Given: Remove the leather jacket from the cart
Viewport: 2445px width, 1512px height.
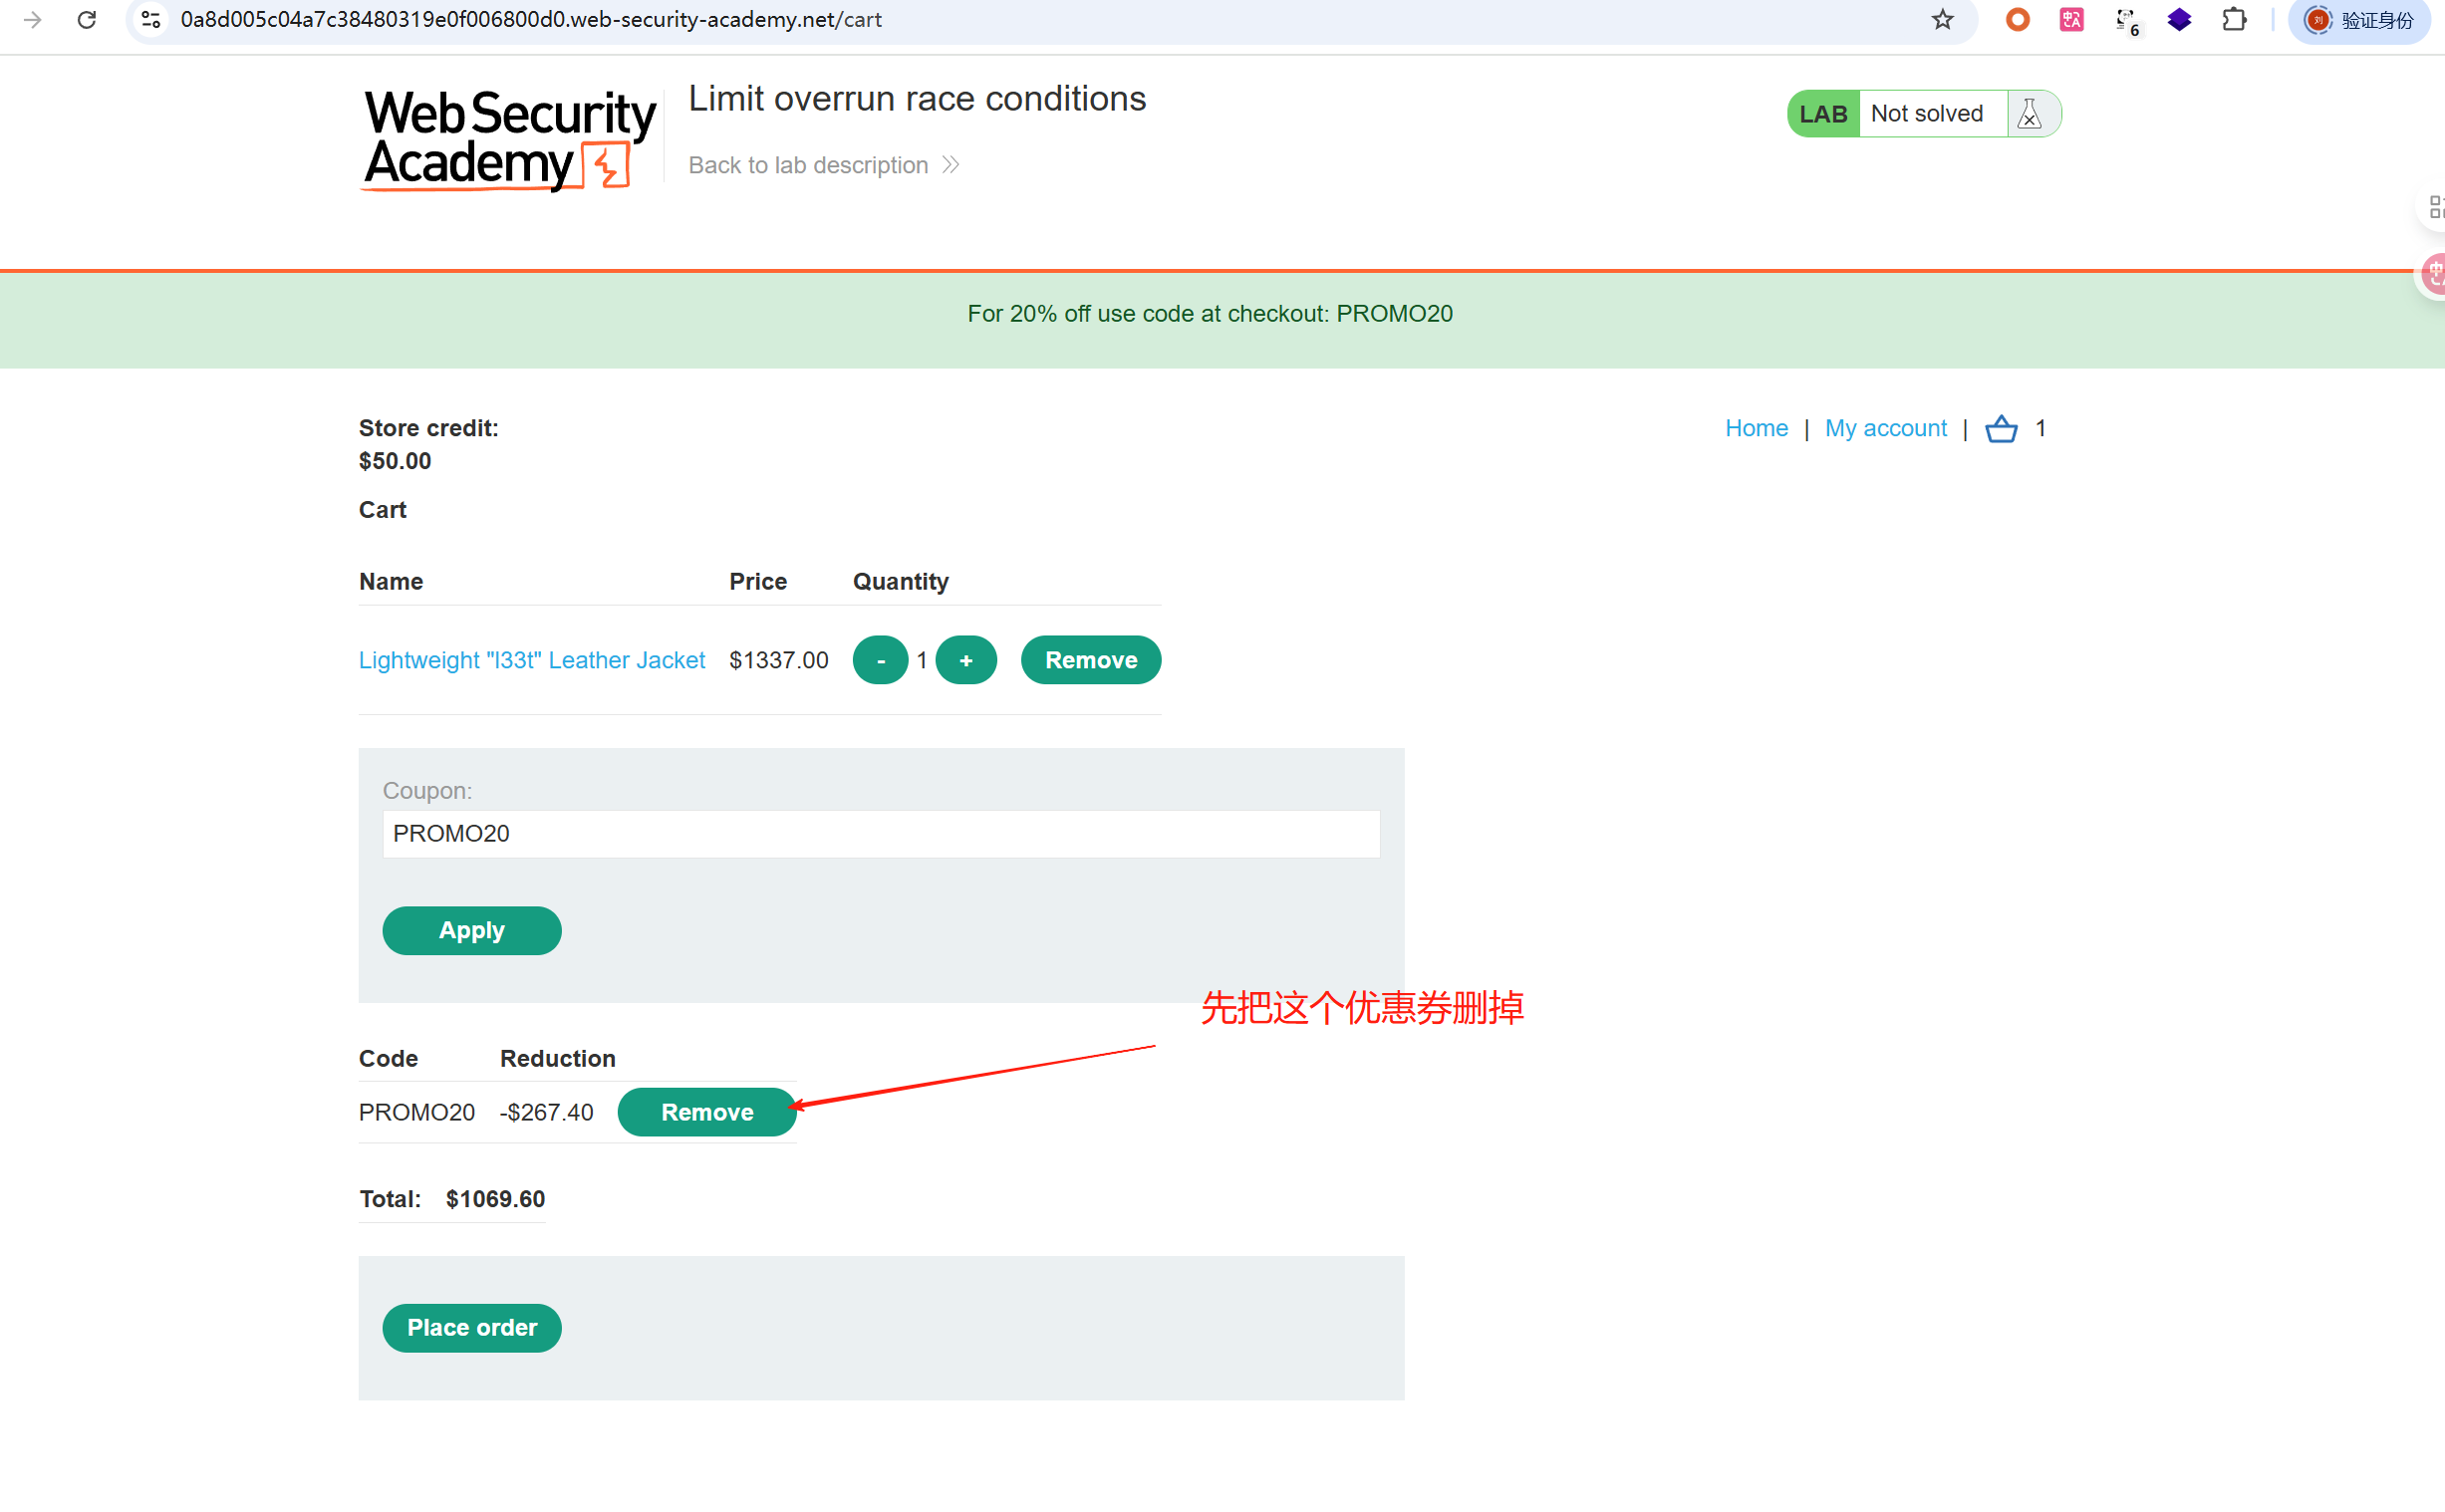Looking at the screenshot, I should 1090,660.
